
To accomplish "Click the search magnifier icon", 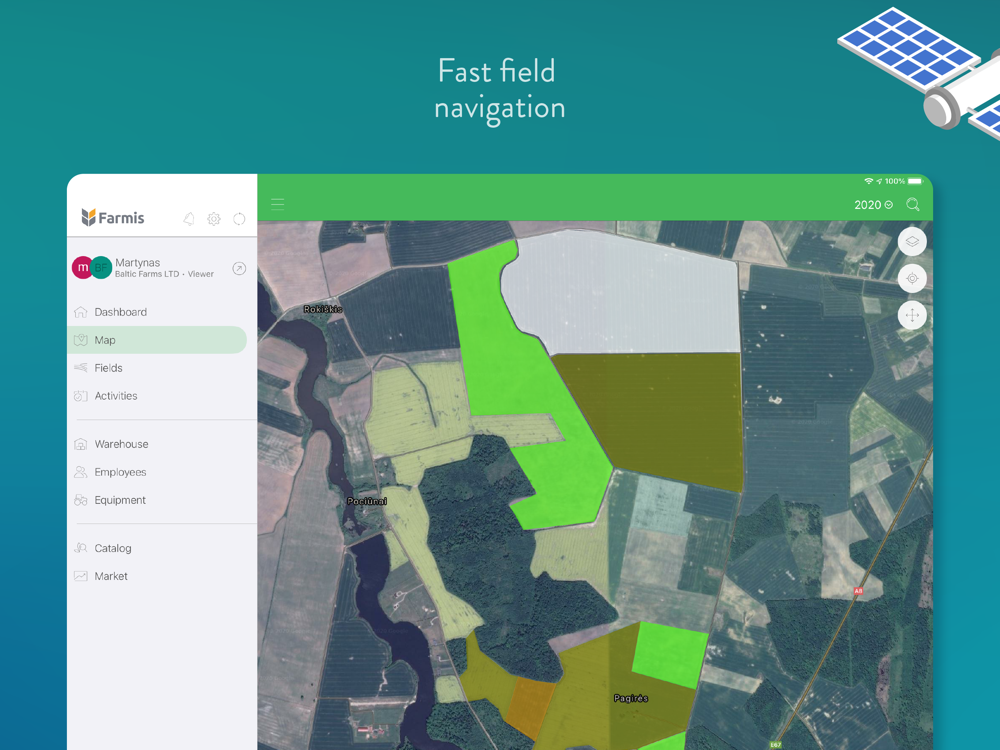I will coord(913,204).
